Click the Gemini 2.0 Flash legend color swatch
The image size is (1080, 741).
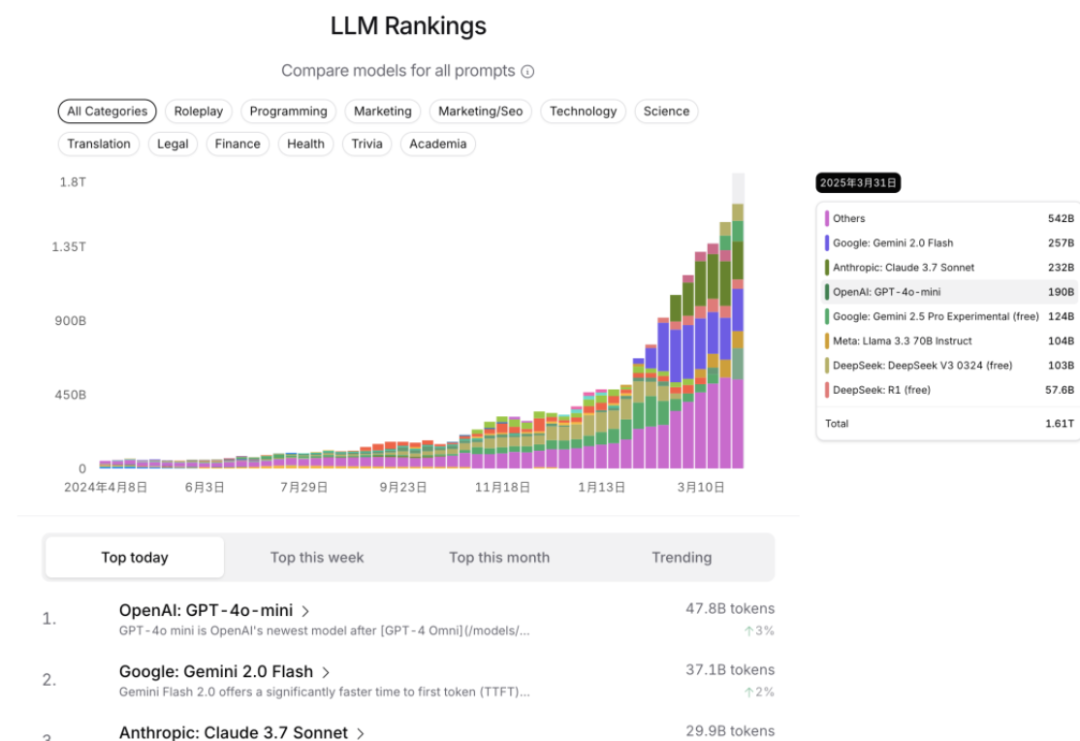click(x=827, y=243)
